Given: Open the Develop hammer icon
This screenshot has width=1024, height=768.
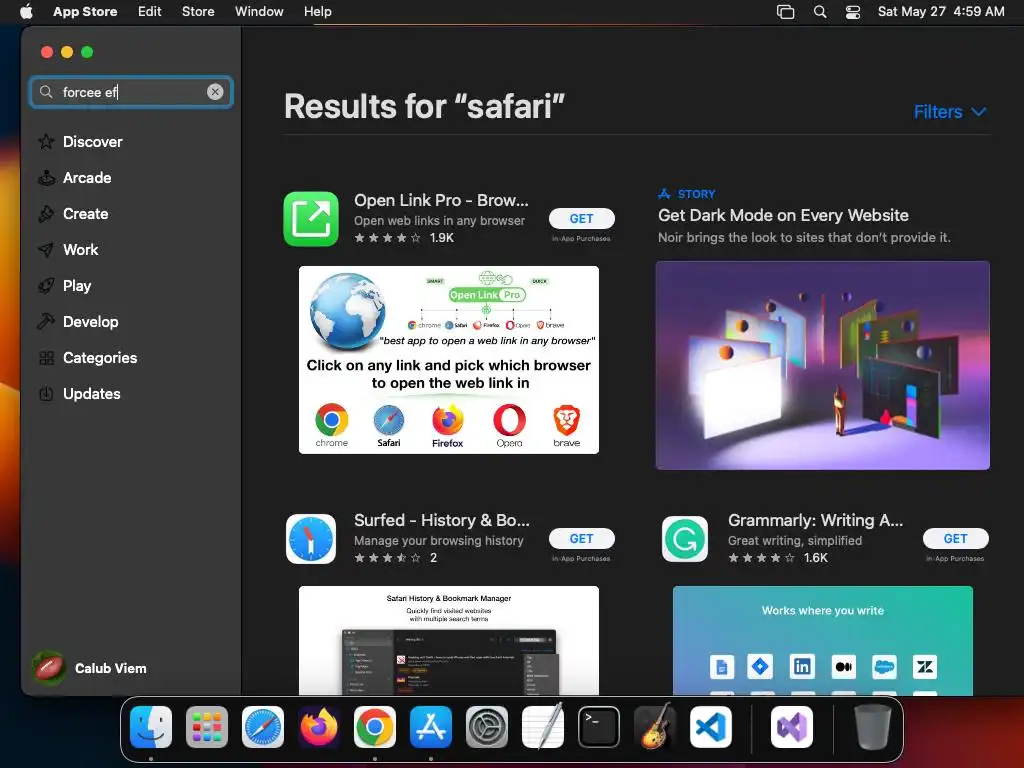Looking at the screenshot, I should point(46,321).
